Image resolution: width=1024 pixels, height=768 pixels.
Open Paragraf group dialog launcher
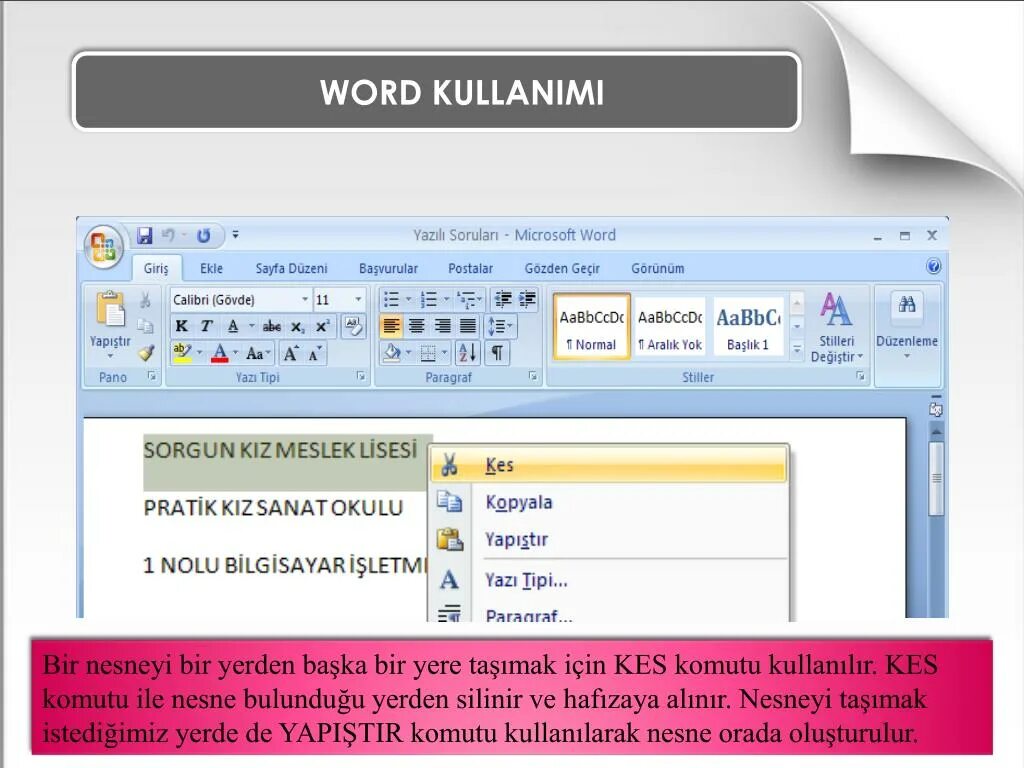[533, 376]
